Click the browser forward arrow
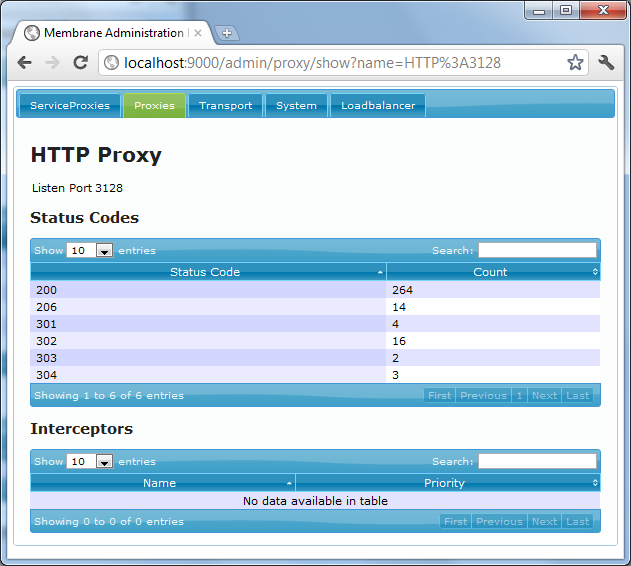The width and height of the screenshot is (631, 566). 52,62
